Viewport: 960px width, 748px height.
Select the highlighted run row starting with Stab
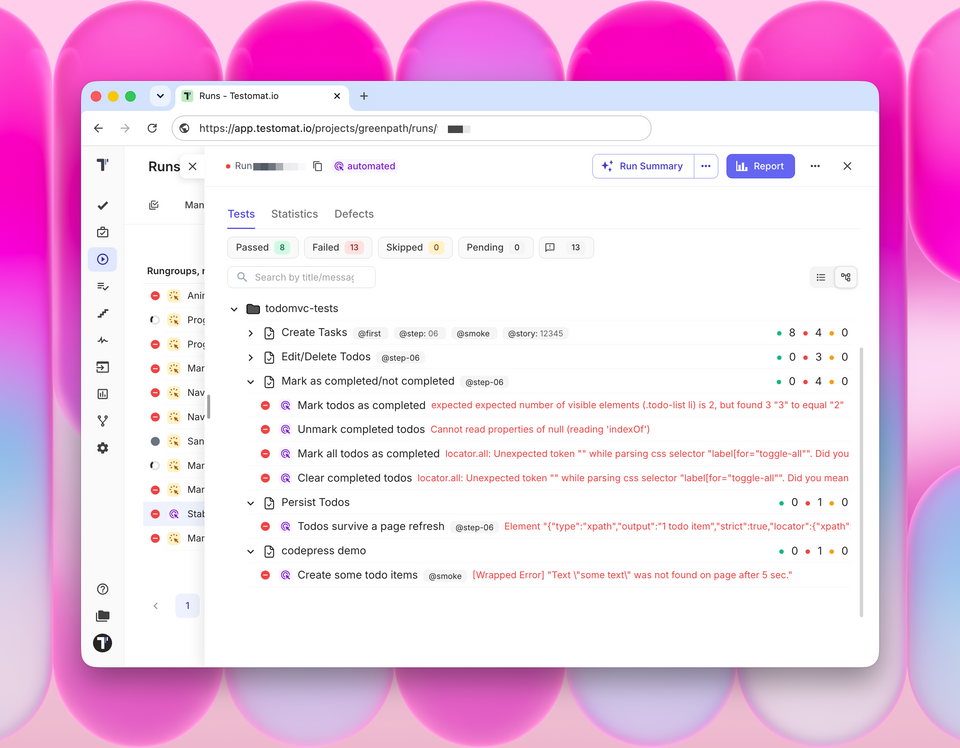point(174,514)
